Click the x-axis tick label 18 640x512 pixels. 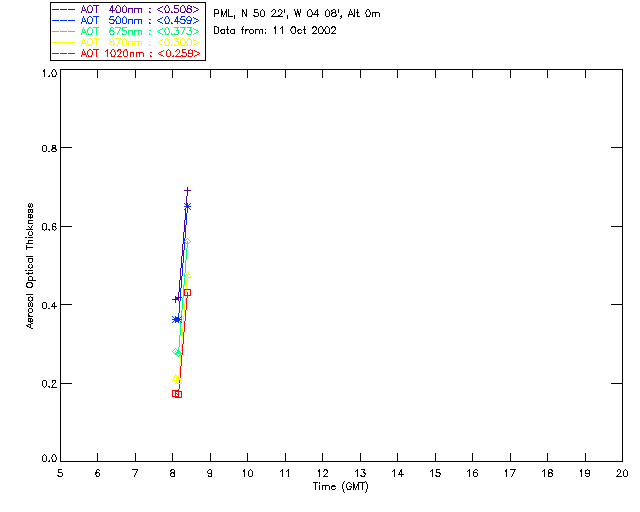(548, 474)
